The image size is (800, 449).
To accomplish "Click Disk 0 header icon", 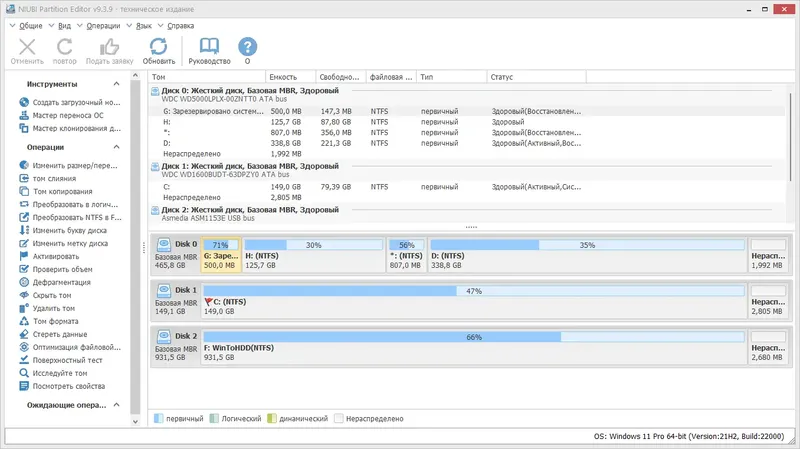I will (x=164, y=244).
